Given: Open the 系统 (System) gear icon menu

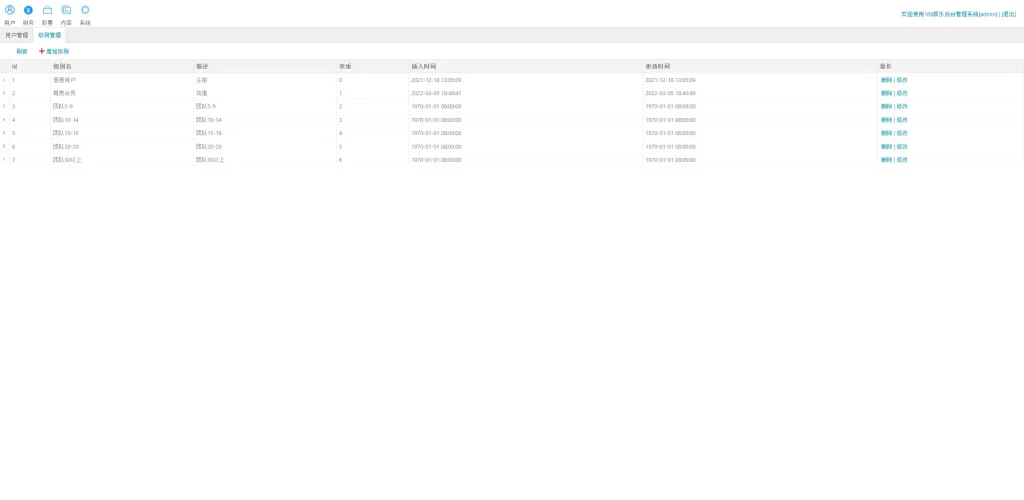Looking at the screenshot, I should point(85,11).
